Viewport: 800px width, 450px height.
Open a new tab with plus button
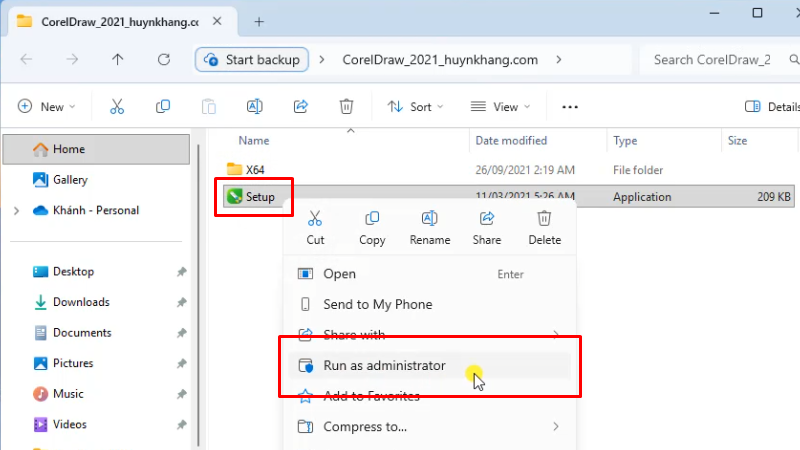[x=259, y=22]
